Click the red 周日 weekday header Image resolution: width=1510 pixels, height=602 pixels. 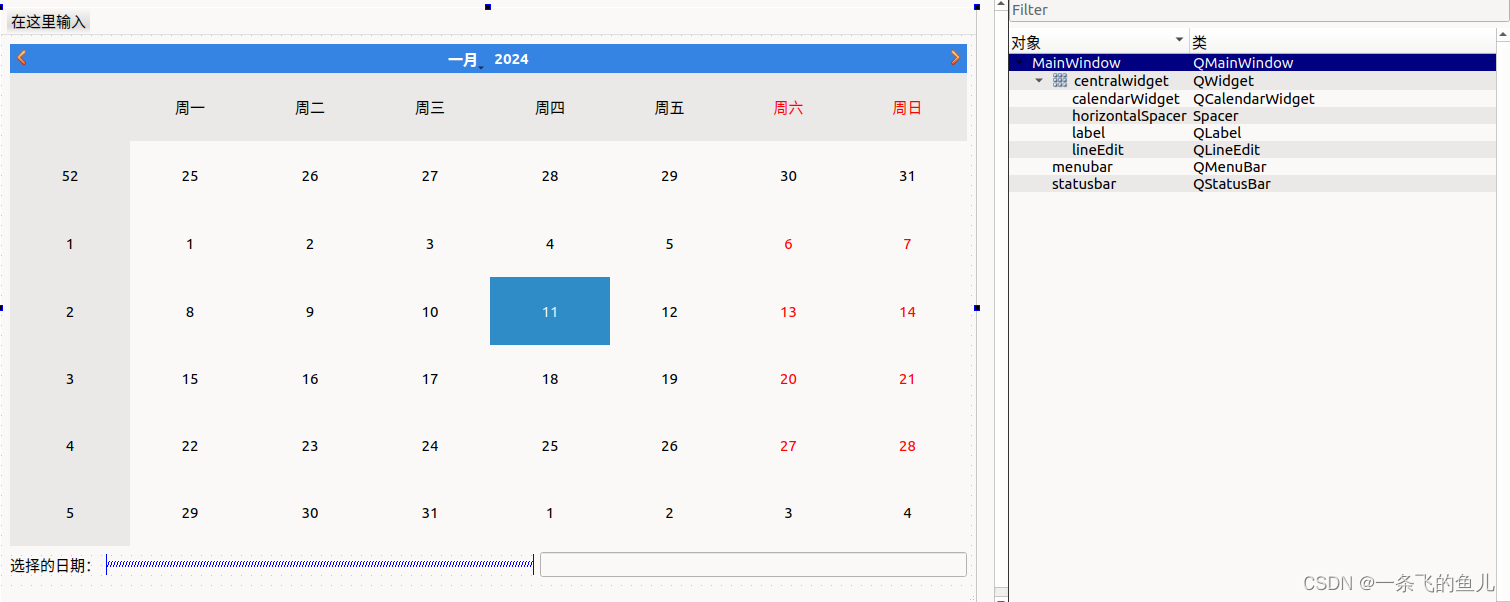tap(907, 108)
